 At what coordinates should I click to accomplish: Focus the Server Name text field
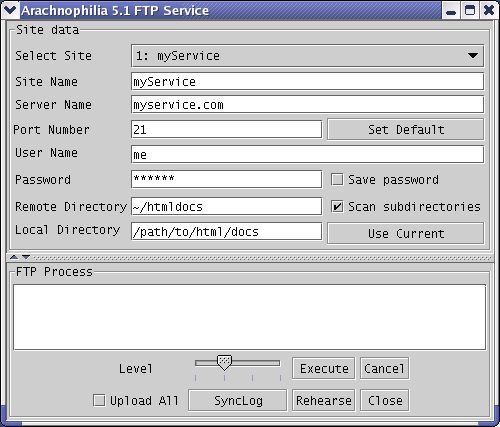(x=307, y=105)
